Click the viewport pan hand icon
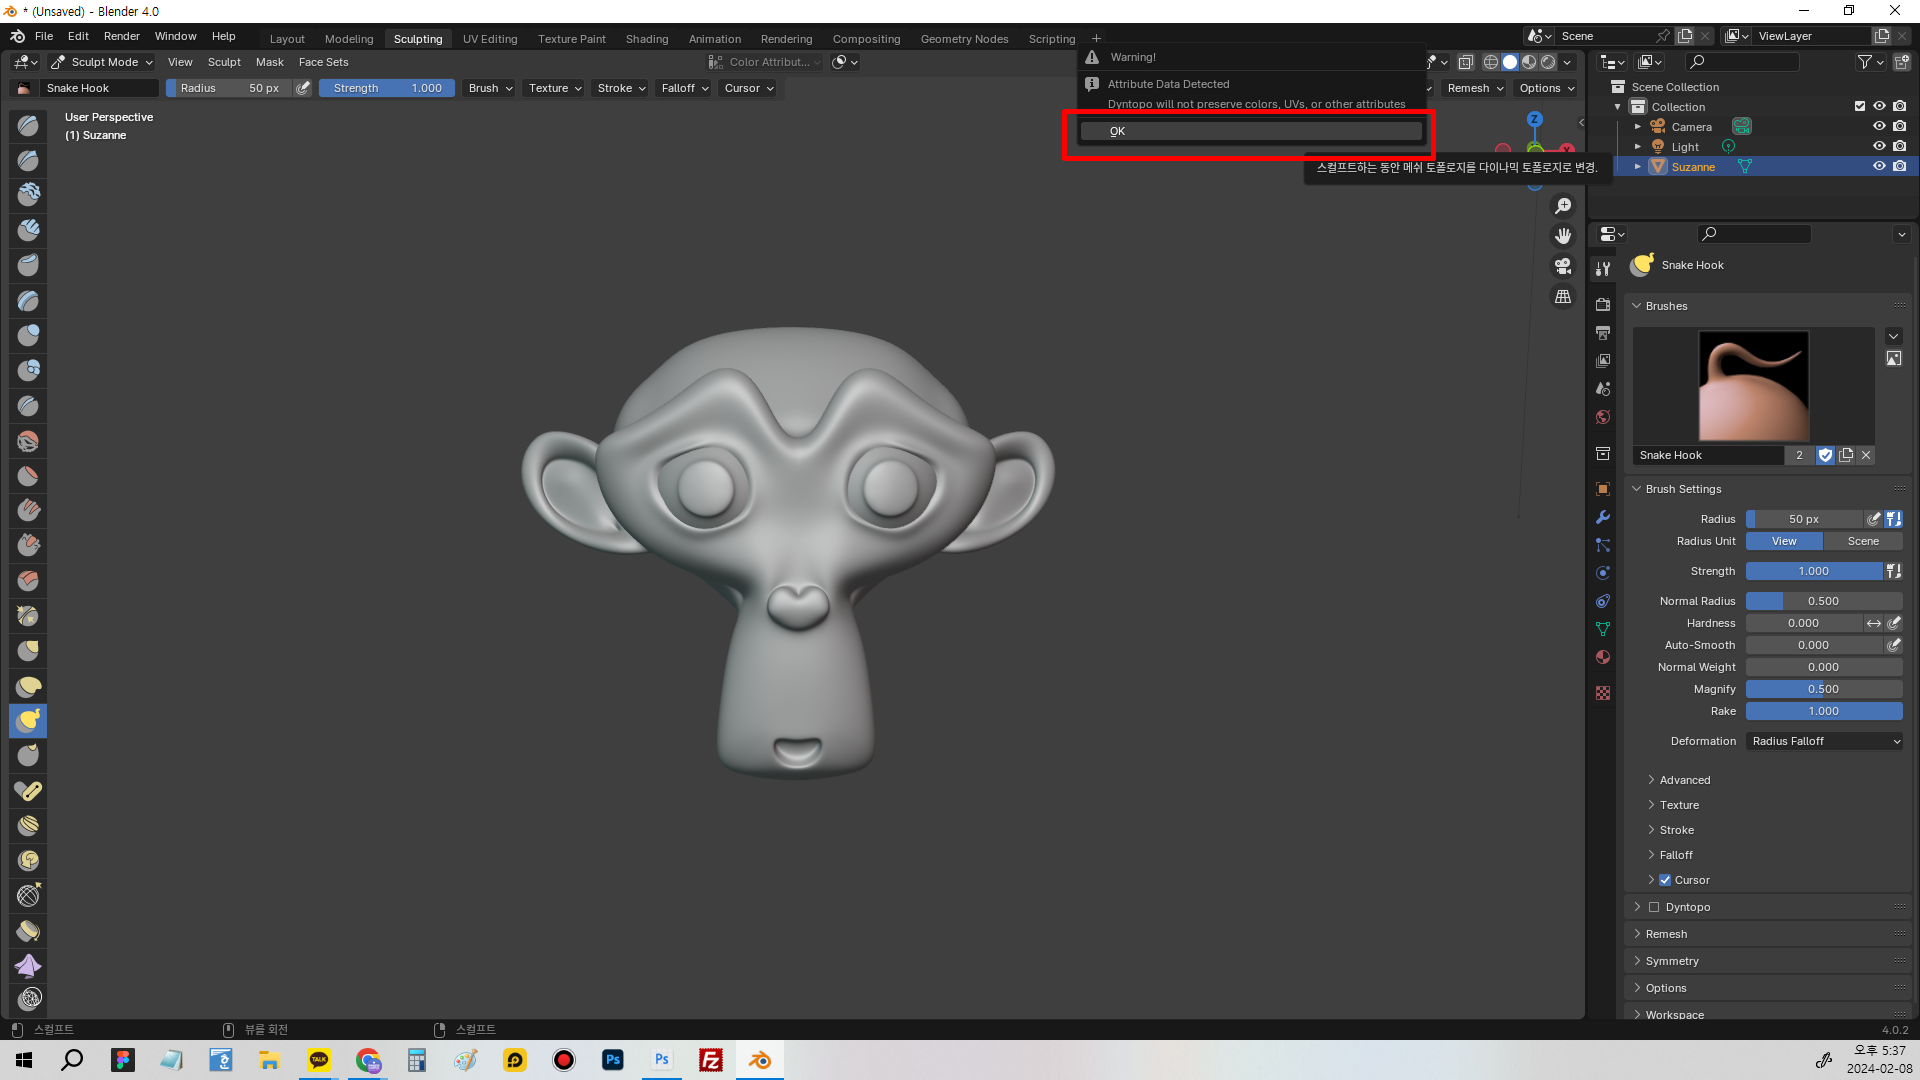The width and height of the screenshot is (1920, 1080). tap(1563, 236)
